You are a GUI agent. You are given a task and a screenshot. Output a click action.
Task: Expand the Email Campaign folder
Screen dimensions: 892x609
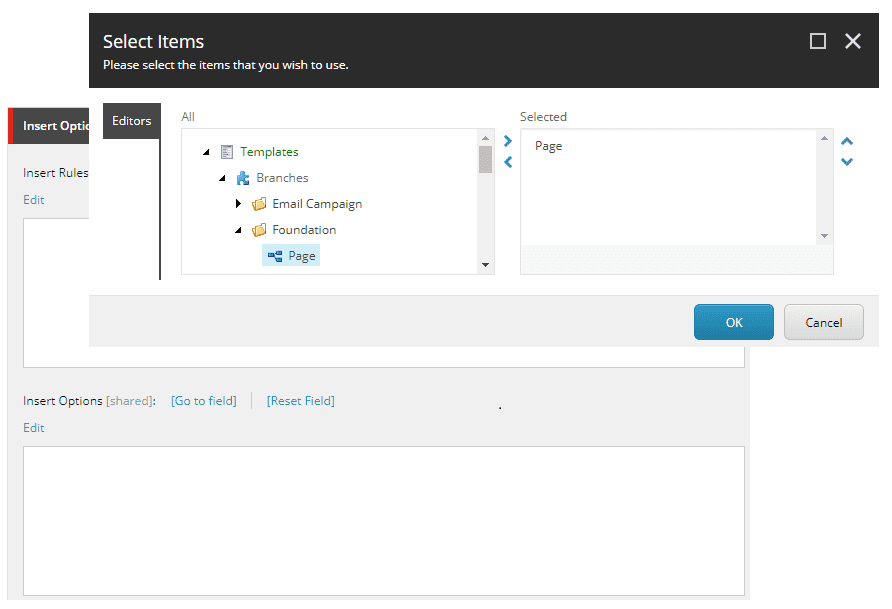238,204
